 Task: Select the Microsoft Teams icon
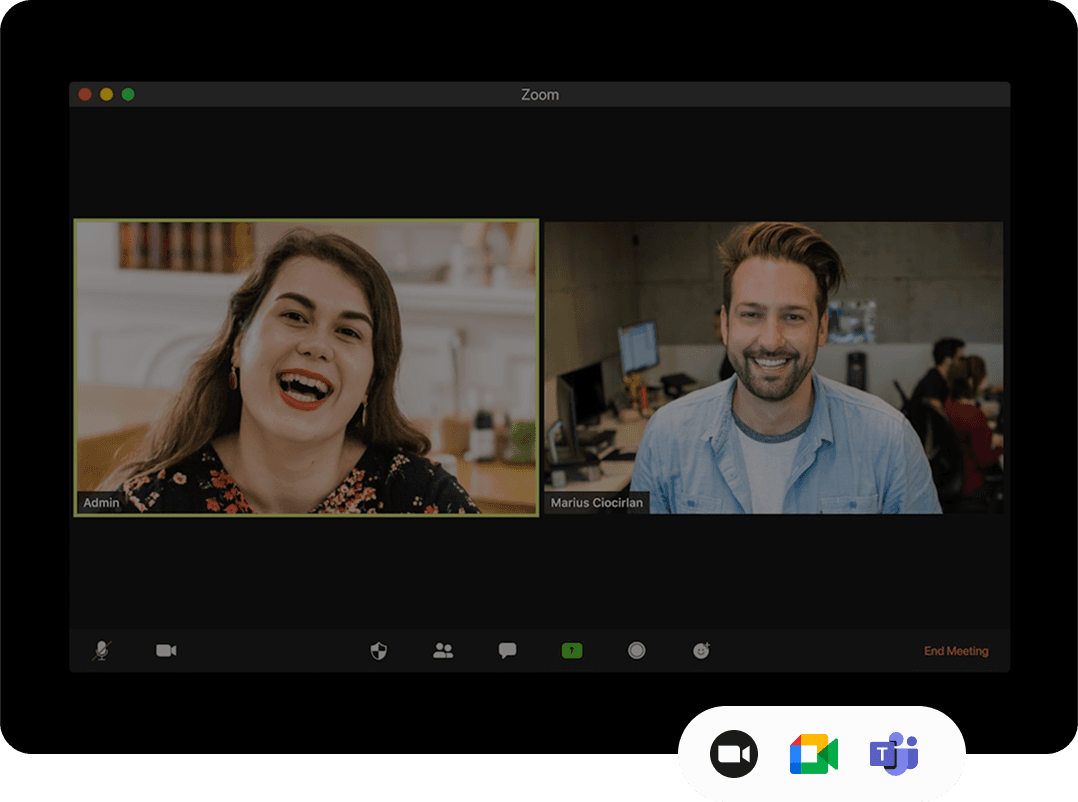tap(893, 754)
